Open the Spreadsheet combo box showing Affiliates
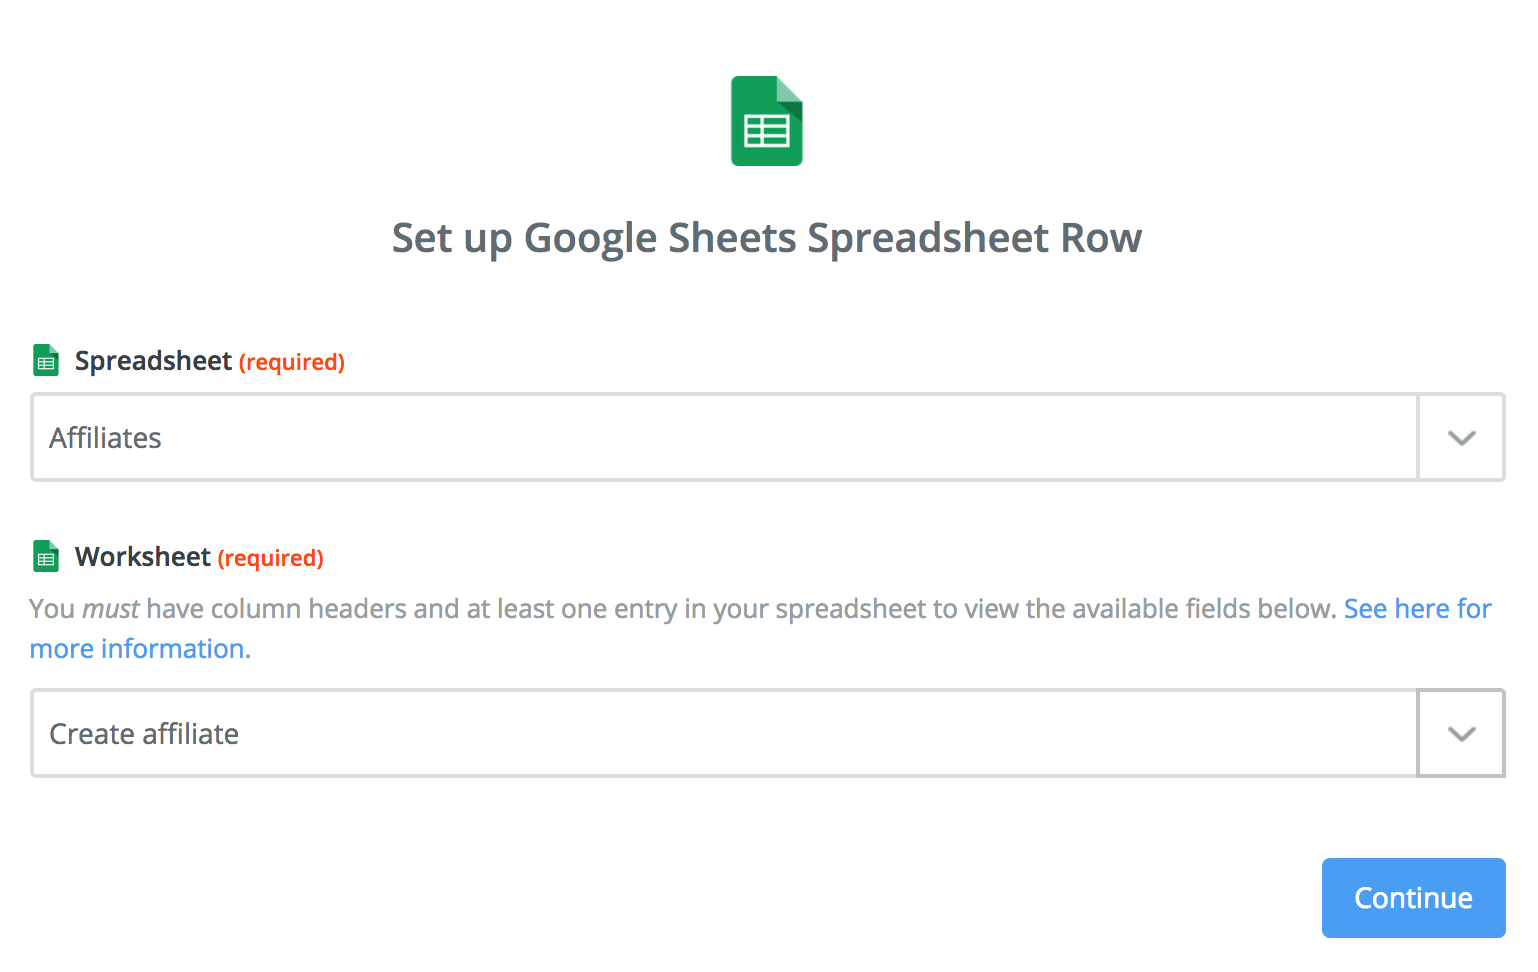The width and height of the screenshot is (1538, 972). coord(768,438)
